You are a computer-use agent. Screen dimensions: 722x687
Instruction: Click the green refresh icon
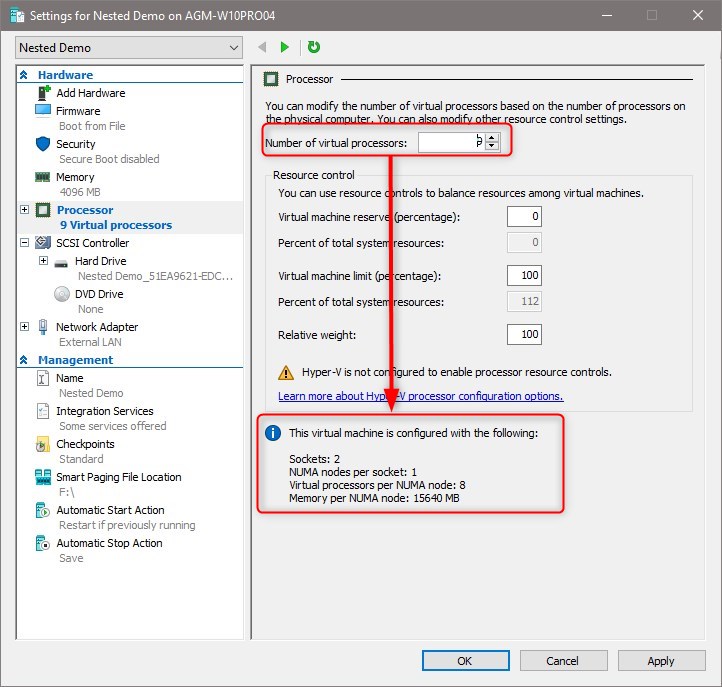[x=314, y=47]
